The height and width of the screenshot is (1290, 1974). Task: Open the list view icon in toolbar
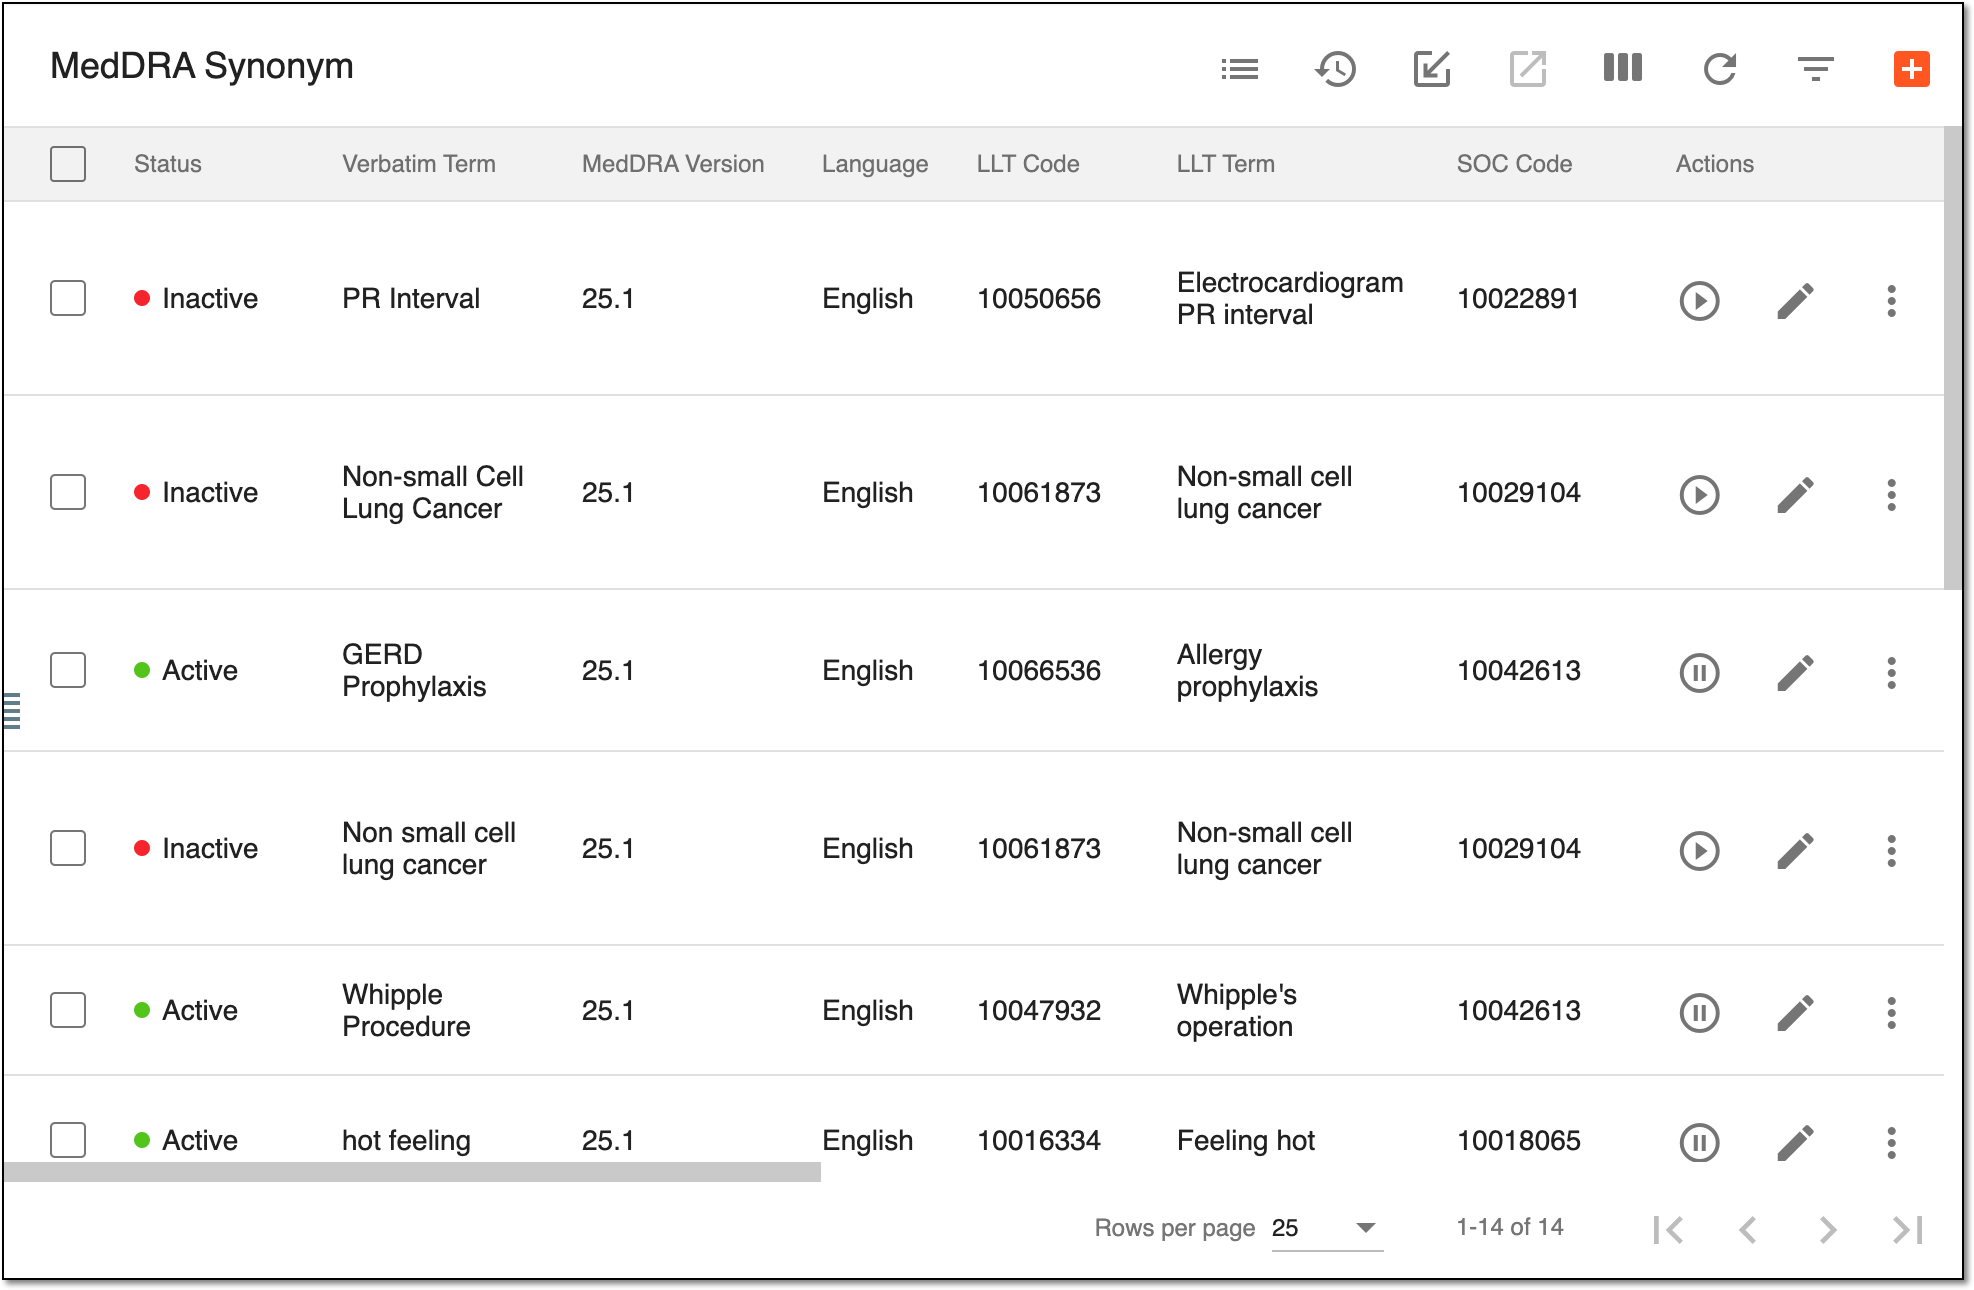[1239, 69]
